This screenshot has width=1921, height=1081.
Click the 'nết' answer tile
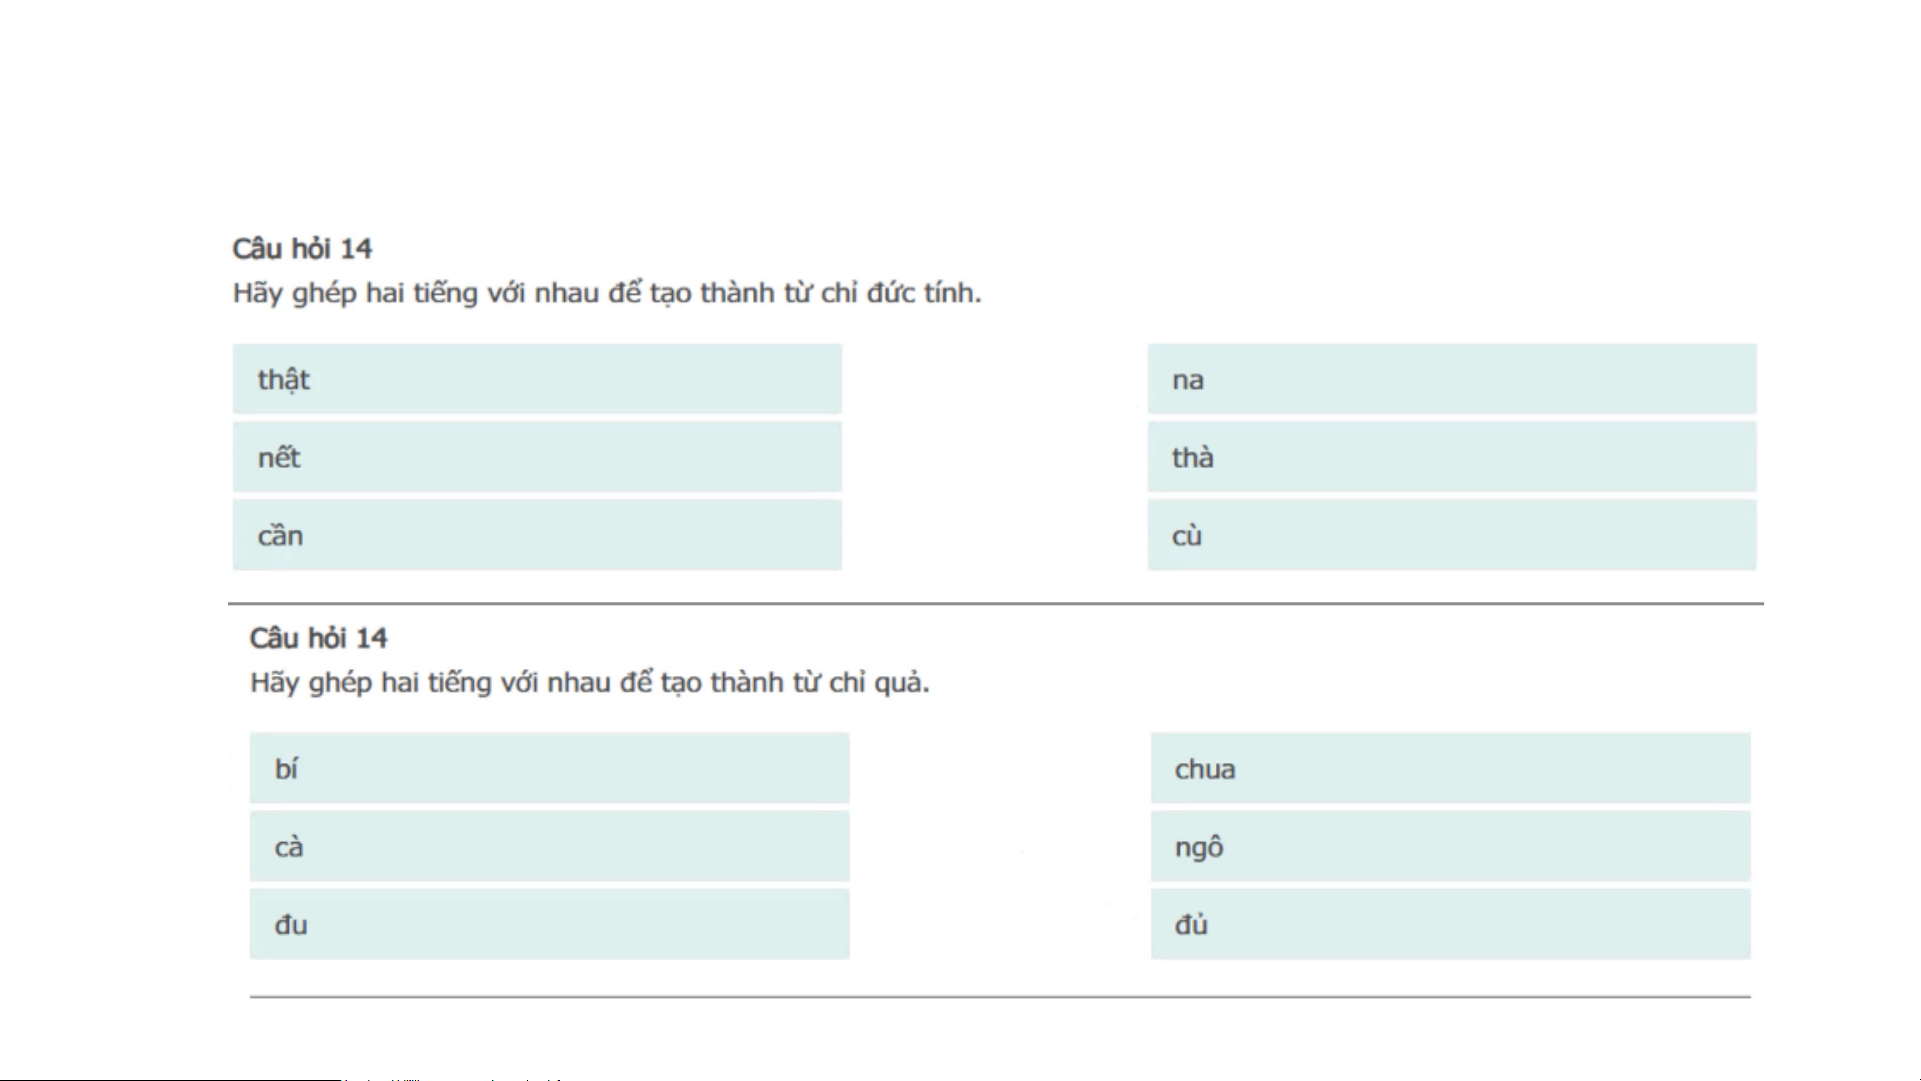(x=537, y=457)
